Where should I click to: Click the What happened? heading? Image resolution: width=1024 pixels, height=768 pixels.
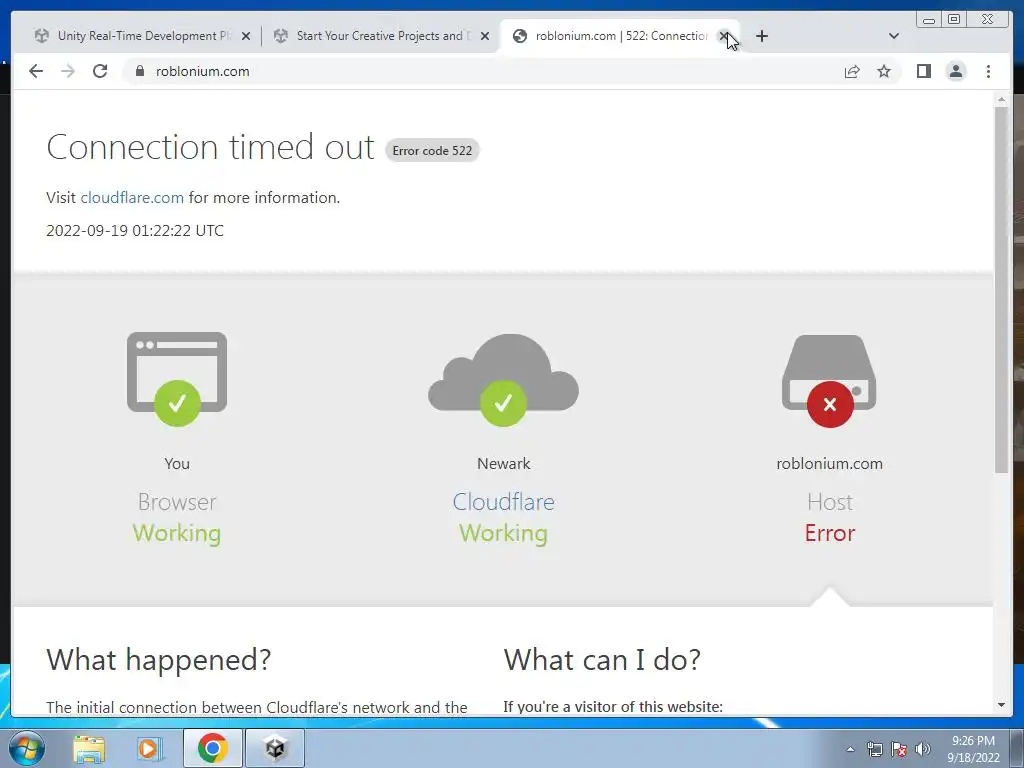(x=159, y=660)
